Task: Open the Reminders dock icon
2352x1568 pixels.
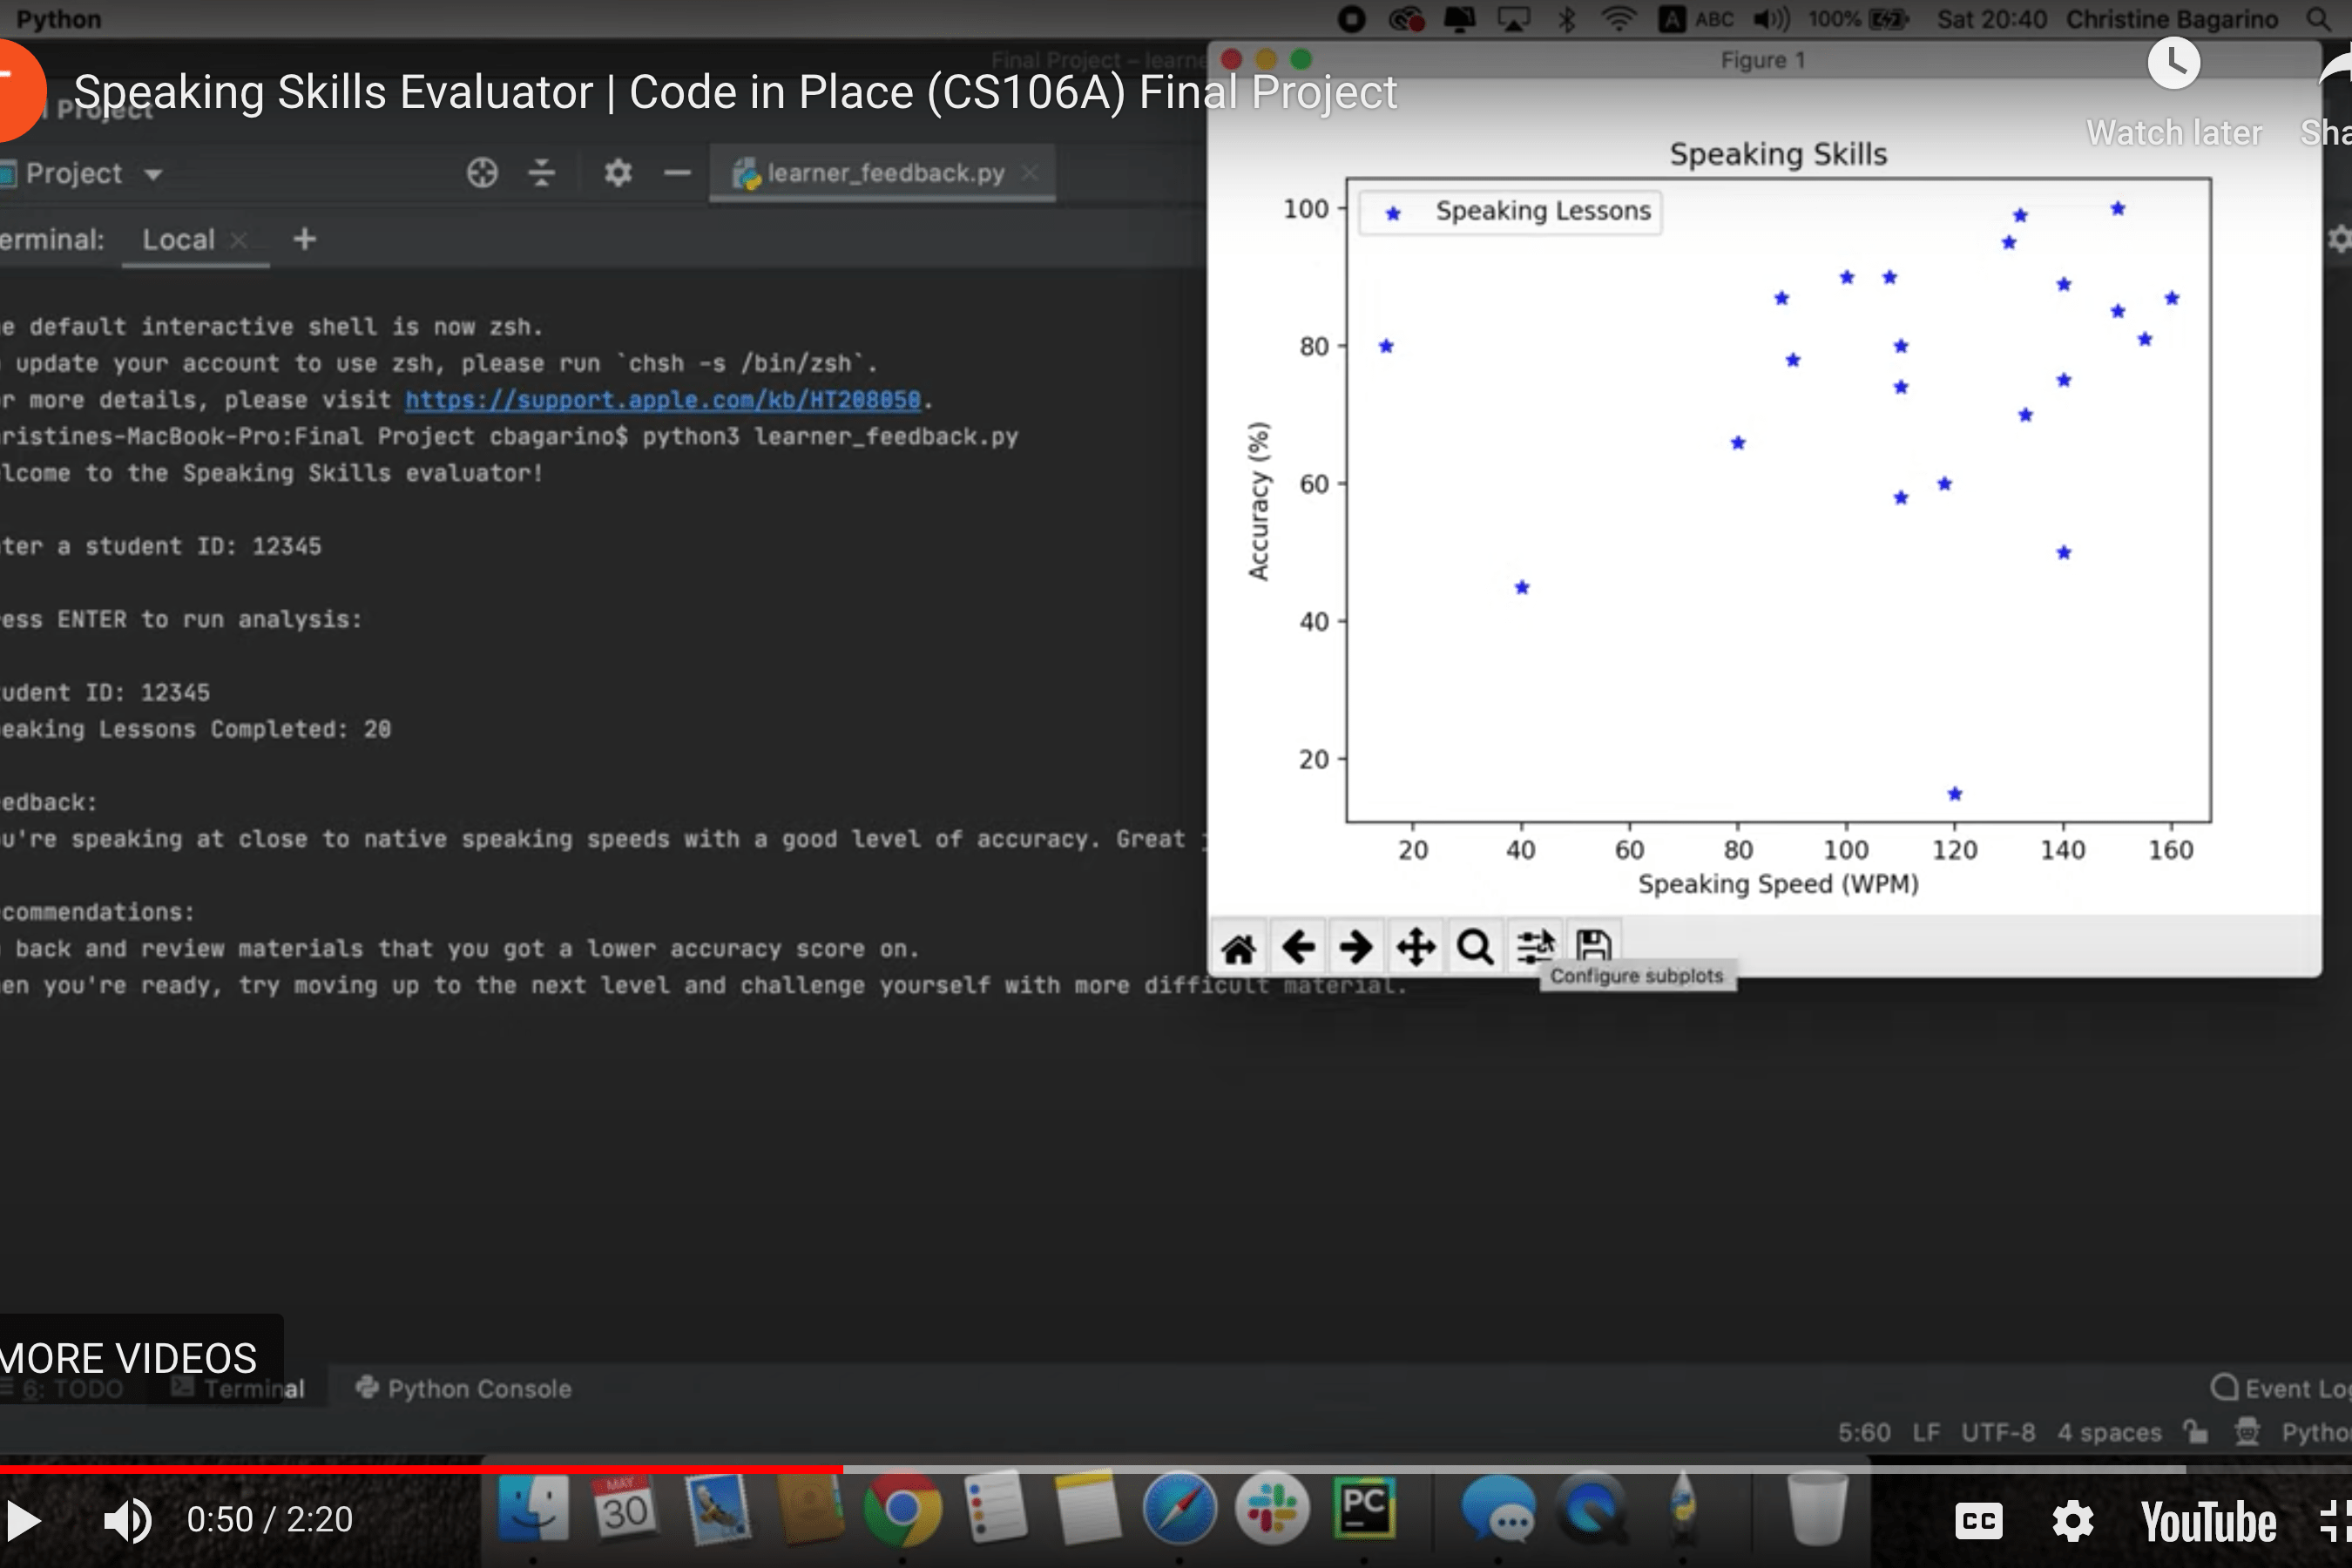Action: (x=995, y=1507)
